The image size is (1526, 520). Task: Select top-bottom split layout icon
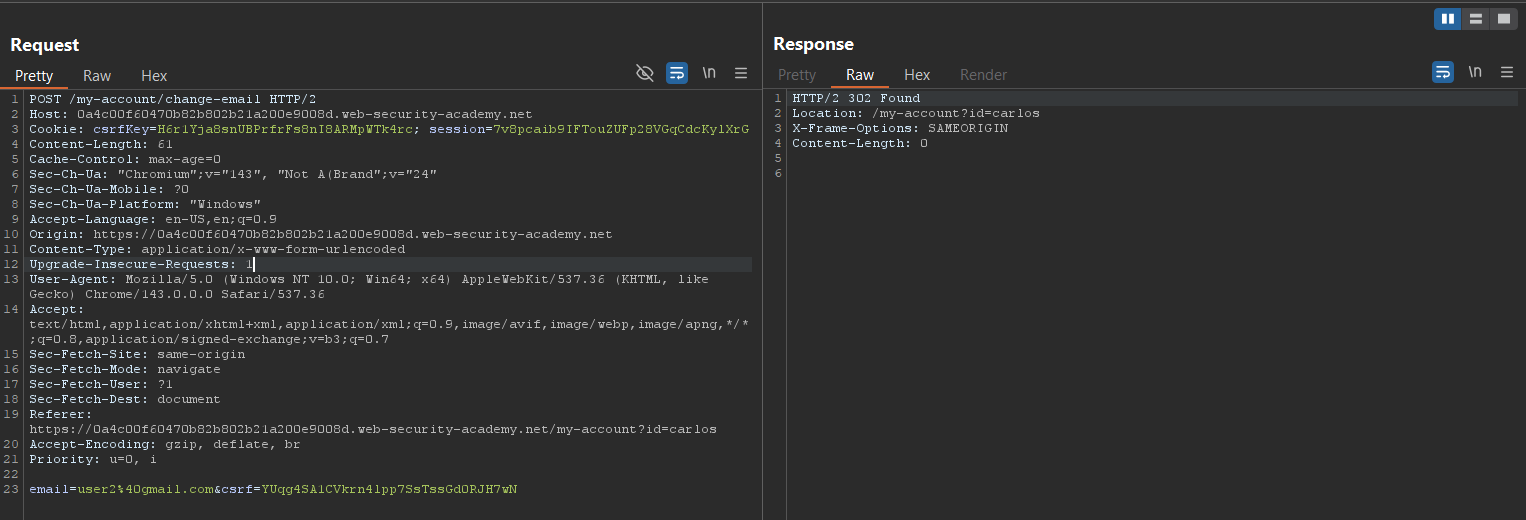tap(1476, 19)
